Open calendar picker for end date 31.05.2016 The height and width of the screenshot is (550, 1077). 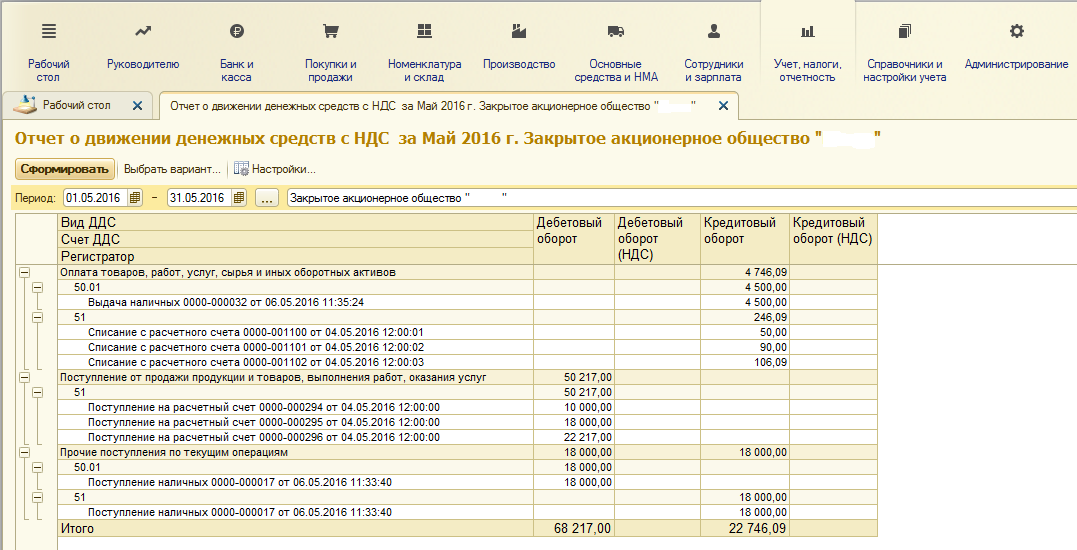pos(239,198)
